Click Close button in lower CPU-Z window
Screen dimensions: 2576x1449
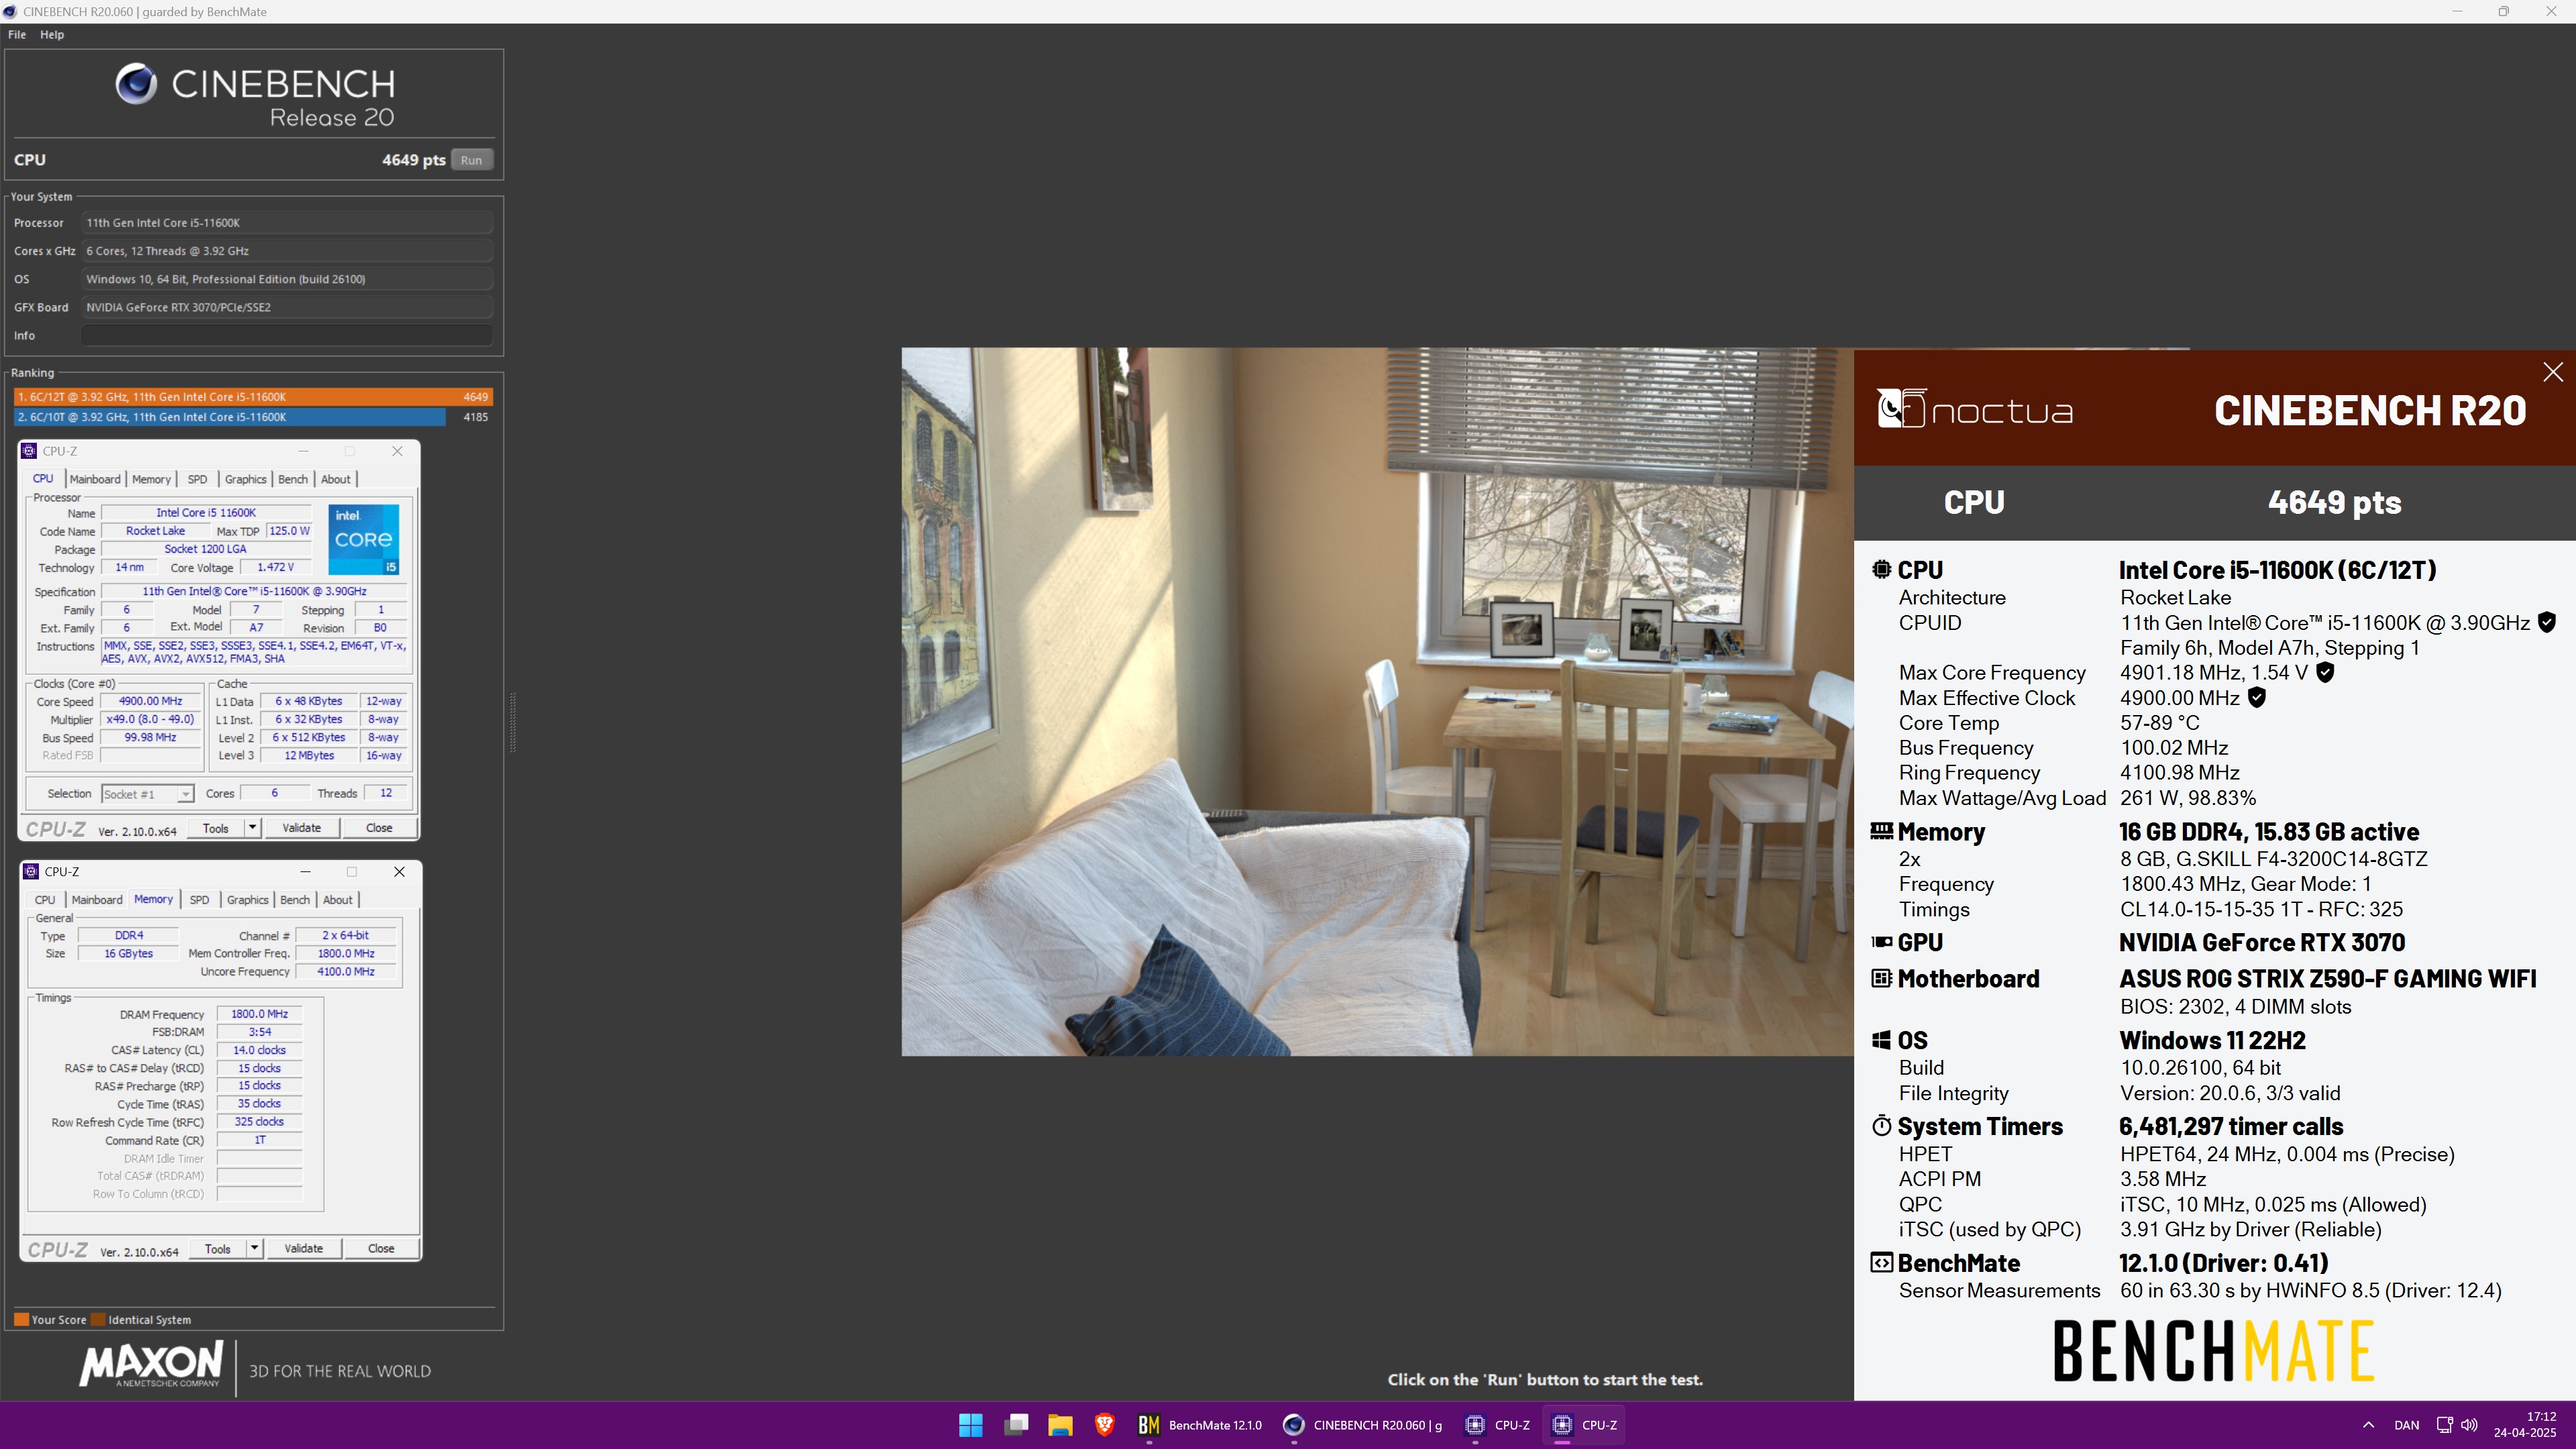tap(381, 1249)
